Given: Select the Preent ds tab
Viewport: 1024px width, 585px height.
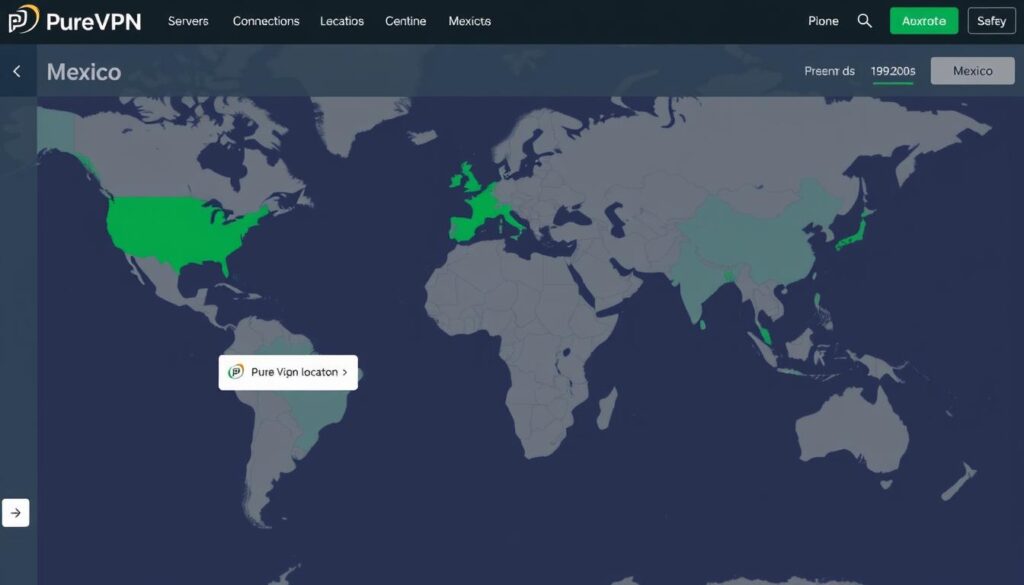Looking at the screenshot, I should pos(829,71).
